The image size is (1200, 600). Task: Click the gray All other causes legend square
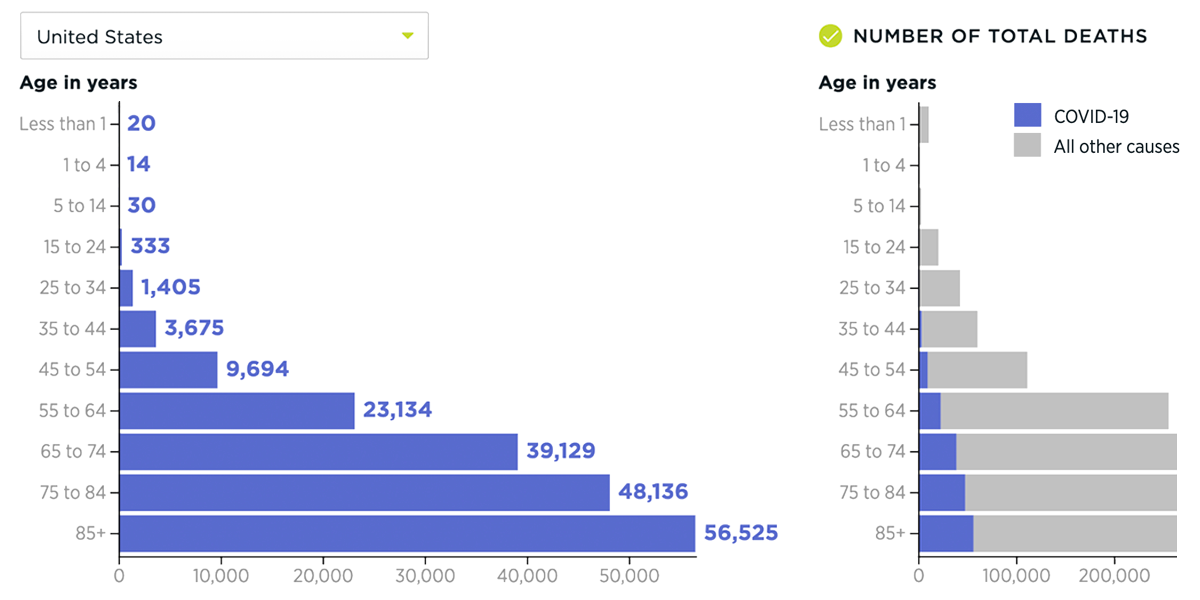pyautogui.click(x=1029, y=146)
